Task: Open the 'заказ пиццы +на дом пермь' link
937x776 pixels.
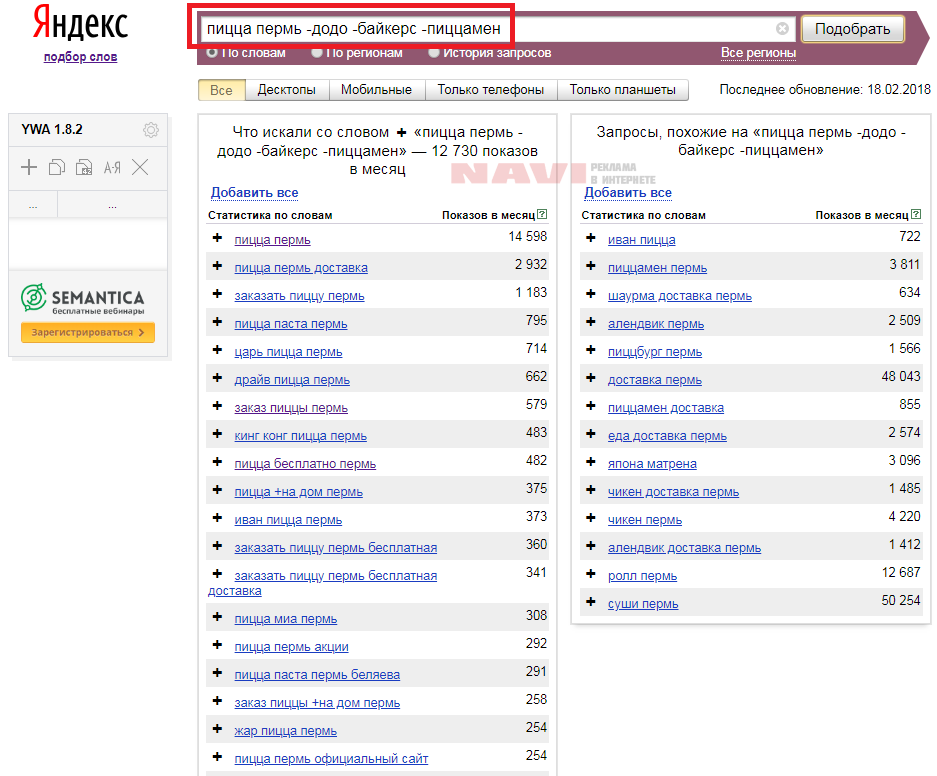Action: (317, 703)
